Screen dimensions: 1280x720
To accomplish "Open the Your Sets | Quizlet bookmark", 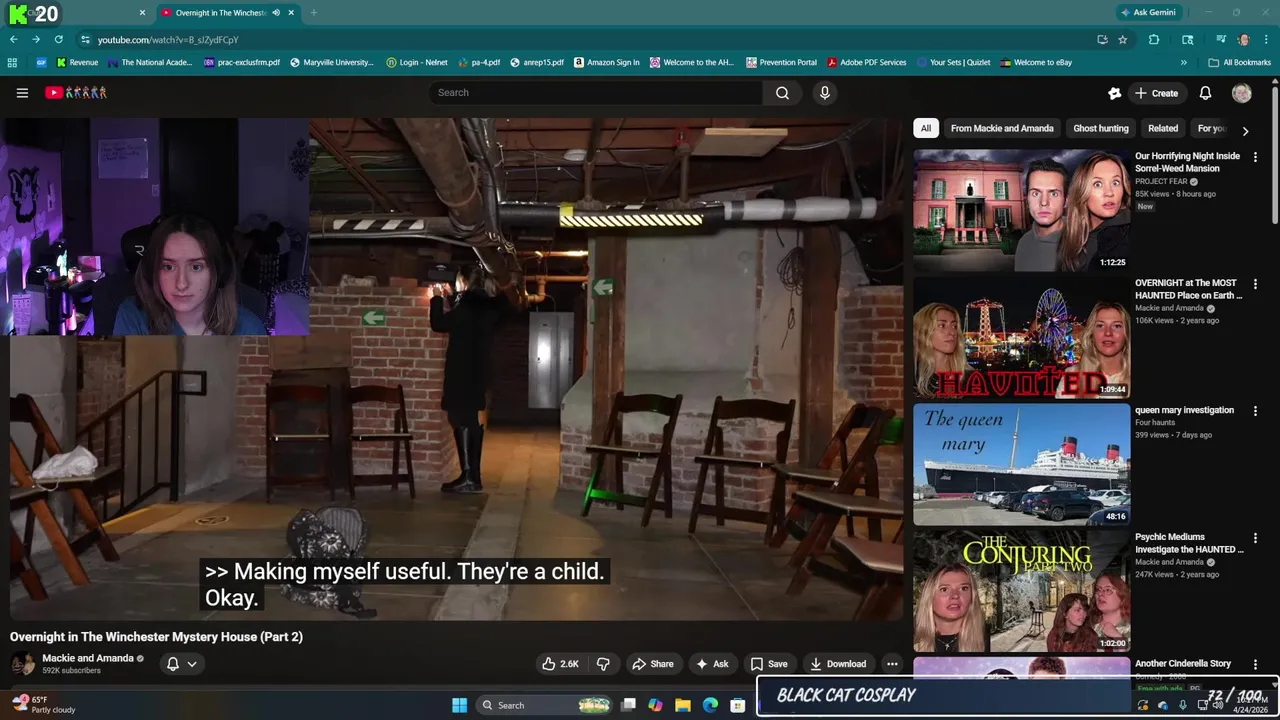I will (x=953, y=62).
